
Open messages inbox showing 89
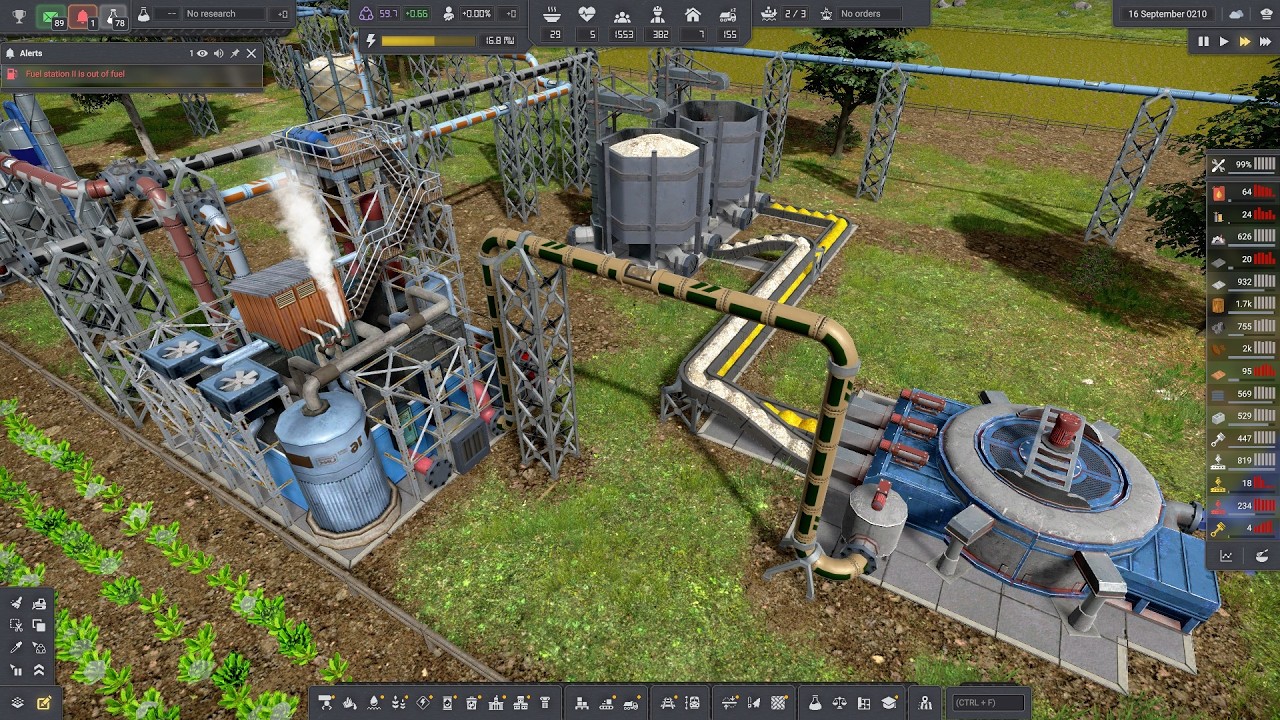click(x=52, y=15)
